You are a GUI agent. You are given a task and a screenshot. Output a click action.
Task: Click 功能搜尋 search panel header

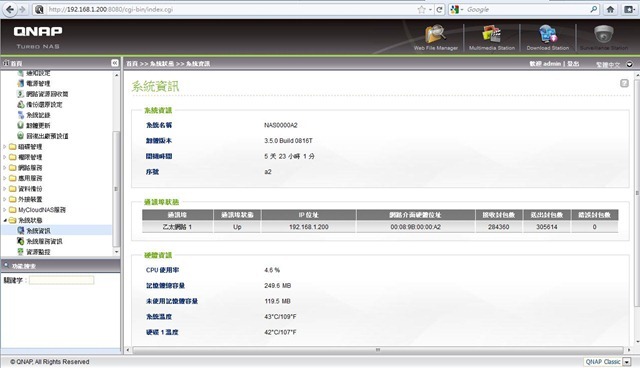(20, 266)
